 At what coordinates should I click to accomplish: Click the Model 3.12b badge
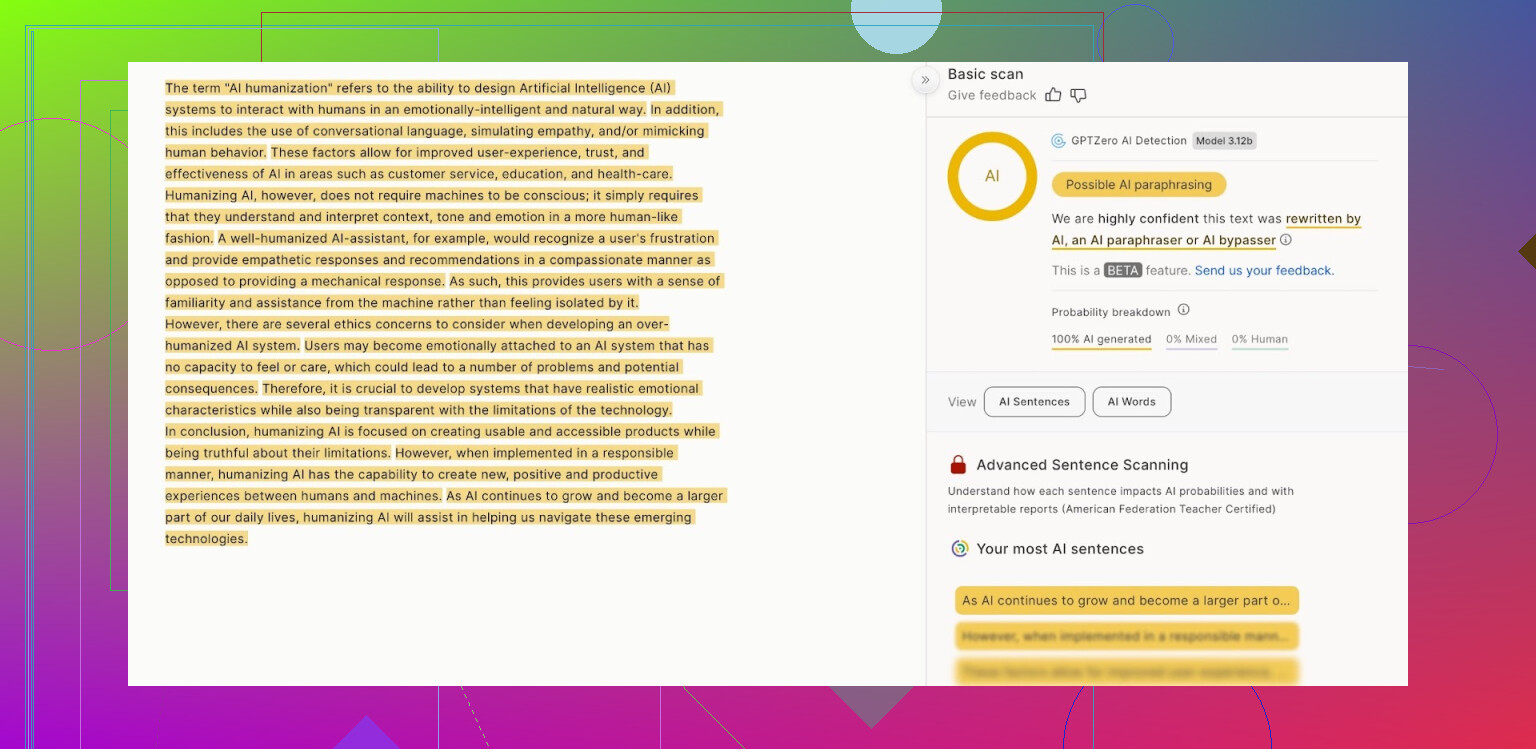tap(1224, 141)
